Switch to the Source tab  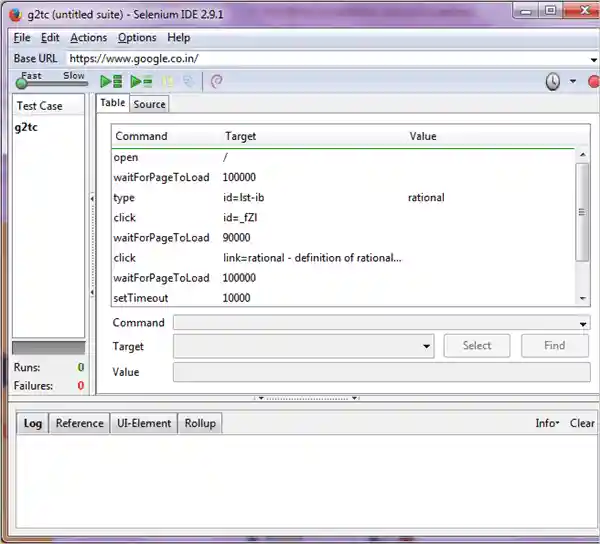pyautogui.click(x=149, y=104)
